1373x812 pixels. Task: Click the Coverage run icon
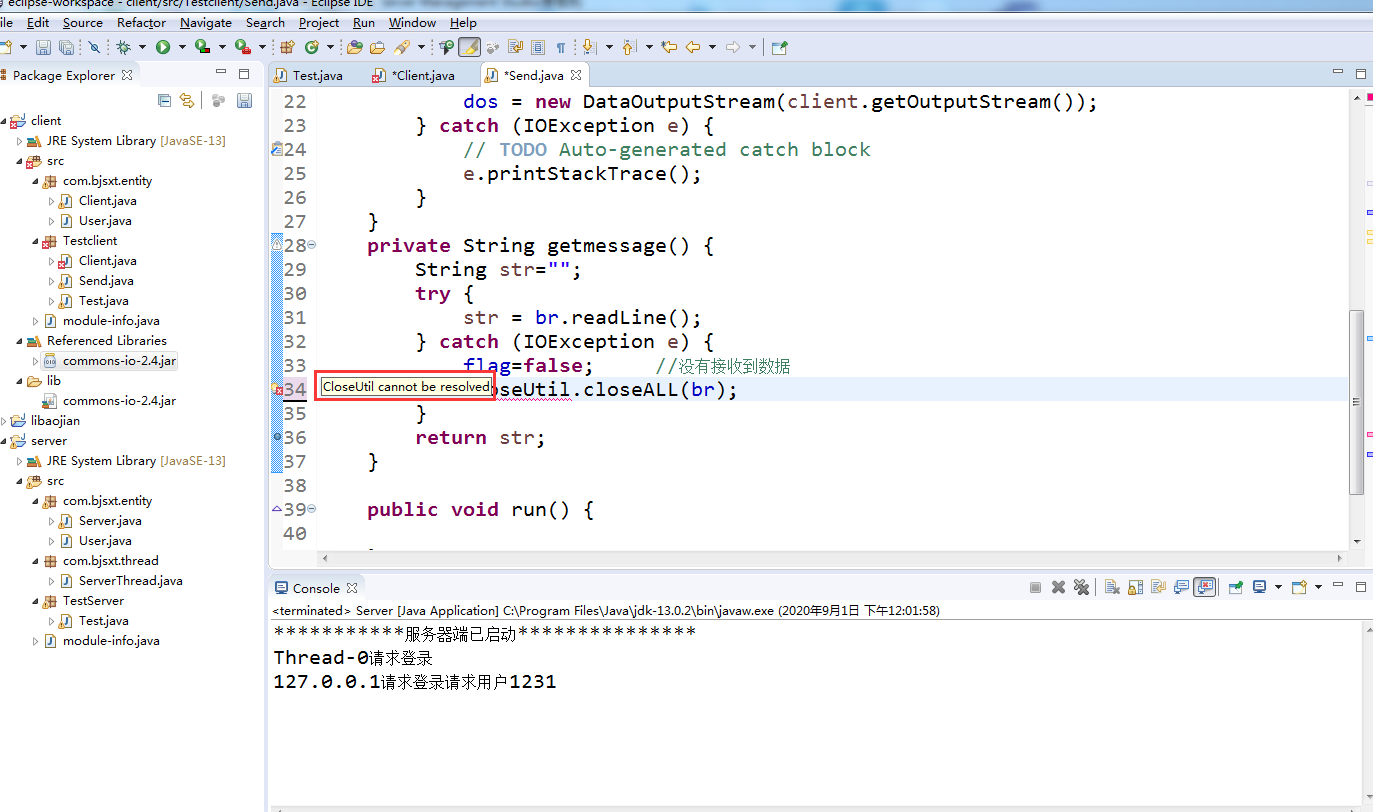[202, 47]
